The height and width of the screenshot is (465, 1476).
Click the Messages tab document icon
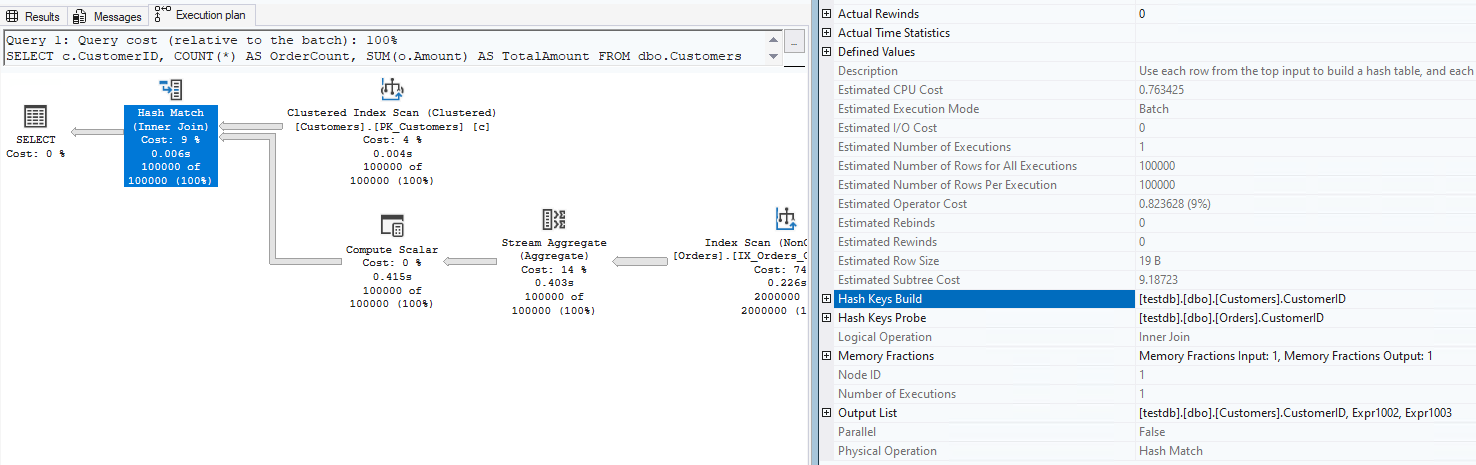(82, 17)
